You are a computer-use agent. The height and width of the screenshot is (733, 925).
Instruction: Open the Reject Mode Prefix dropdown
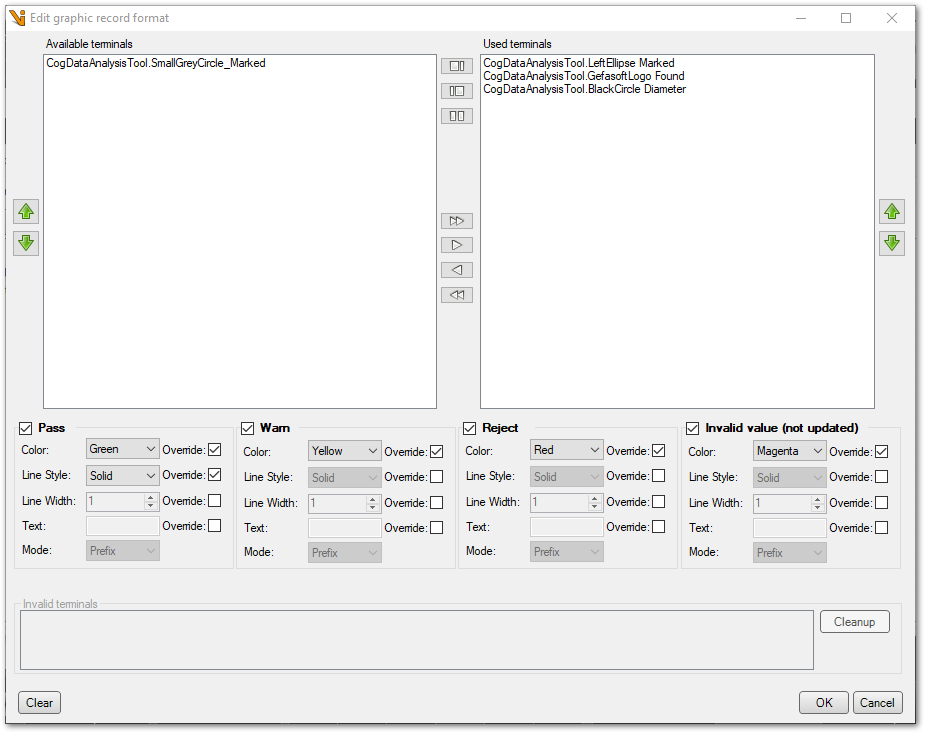pyautogui.click(x=566, y=552)
